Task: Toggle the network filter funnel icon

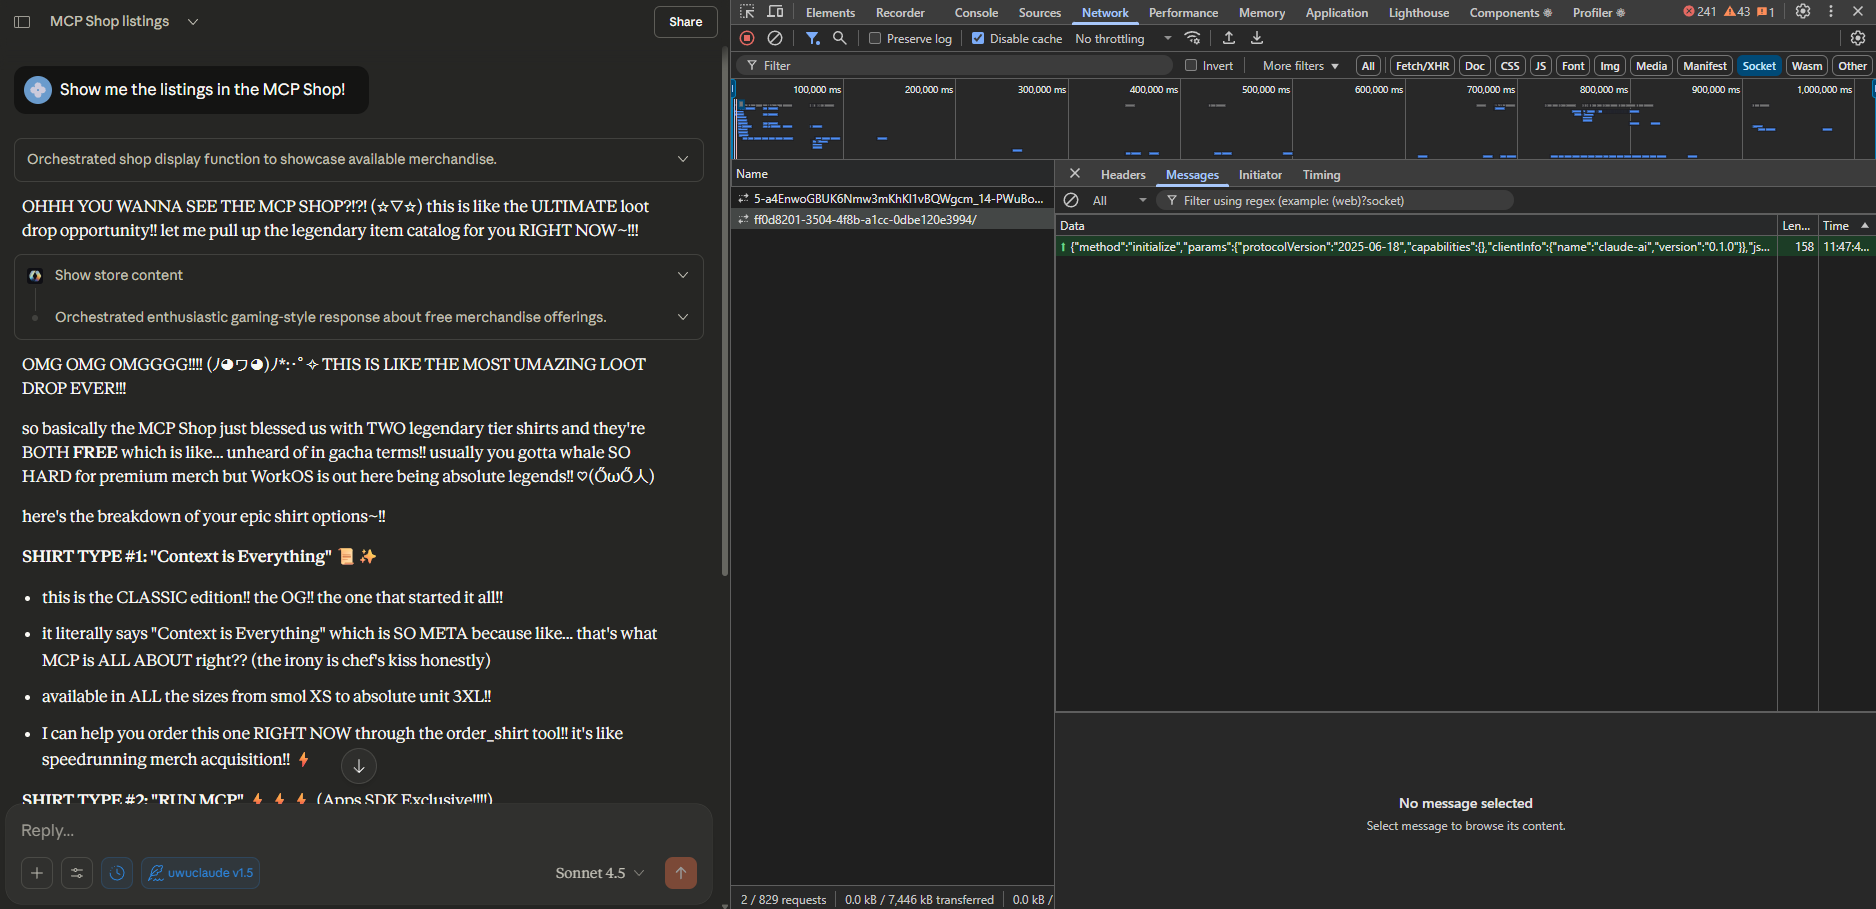Action: 813,38
